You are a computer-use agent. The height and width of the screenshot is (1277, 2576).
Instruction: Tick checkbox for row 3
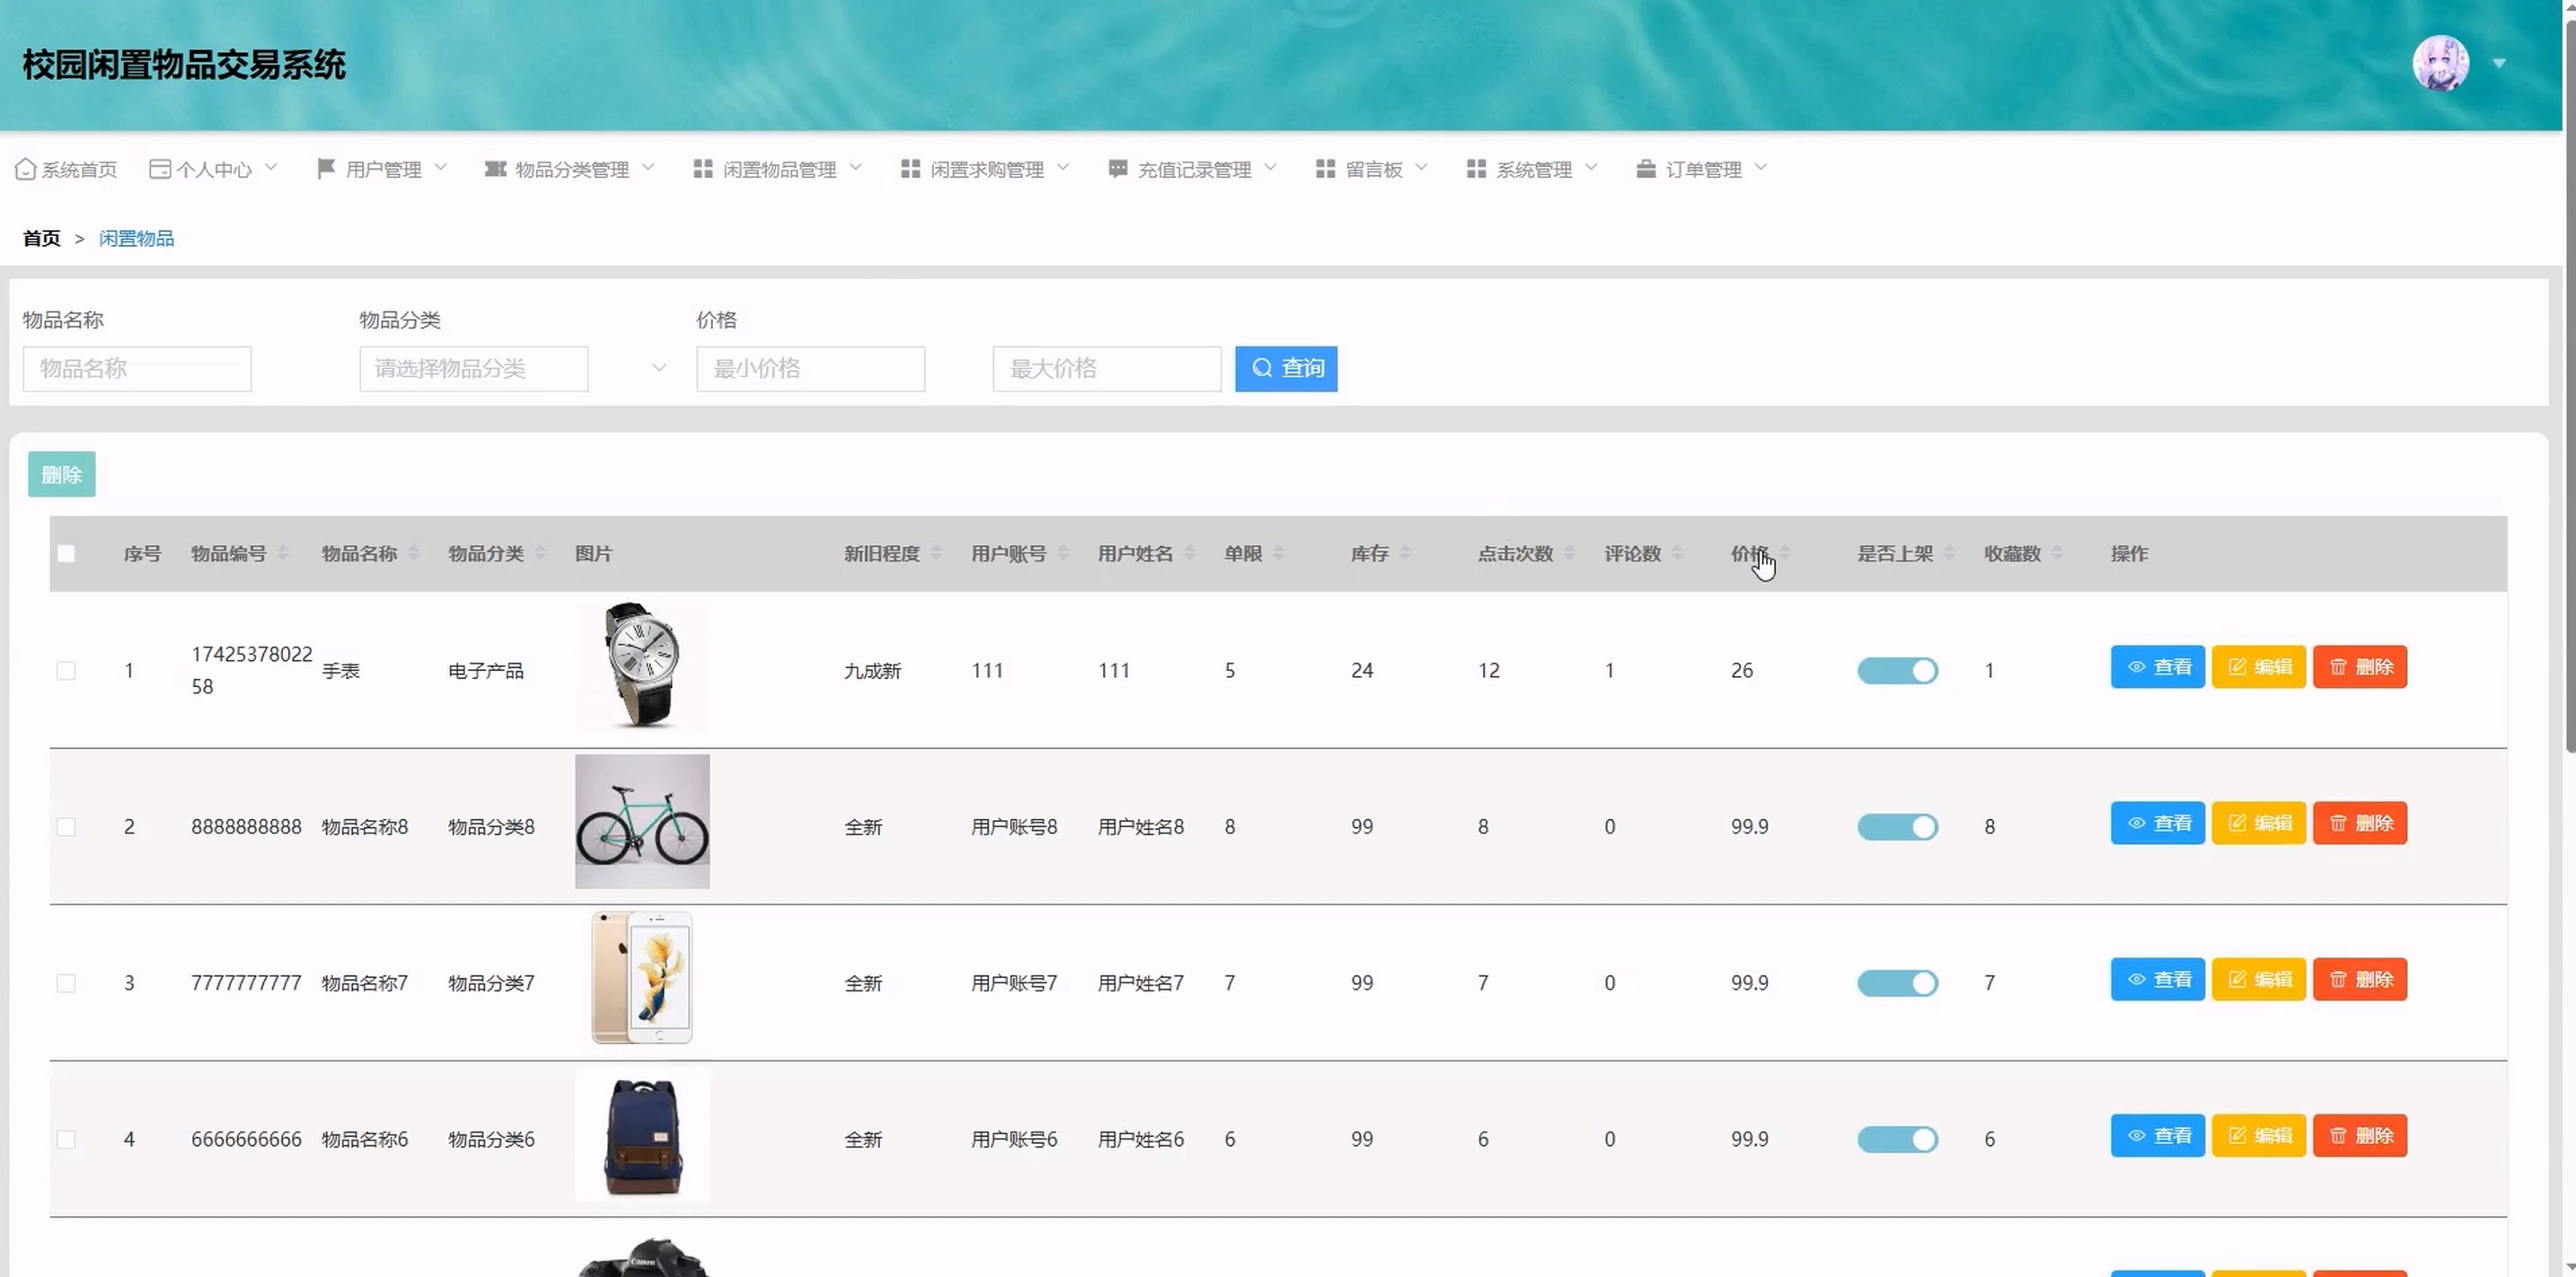click(x=66, y=983)
